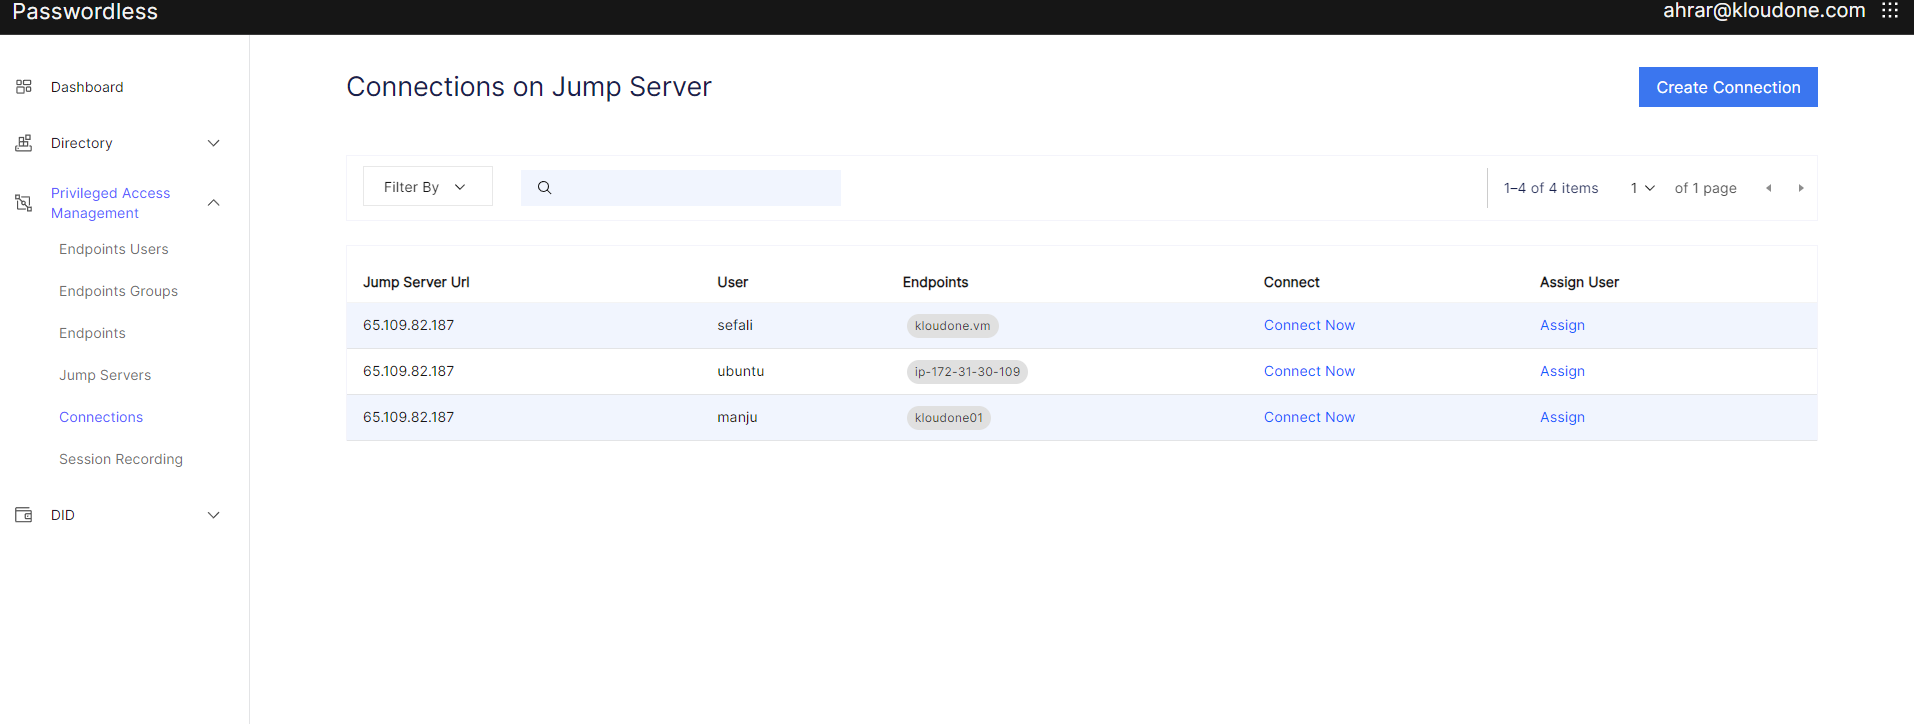Click the Directory icon in sidebar
This screenshot has width=1914, height=724.
24,143
